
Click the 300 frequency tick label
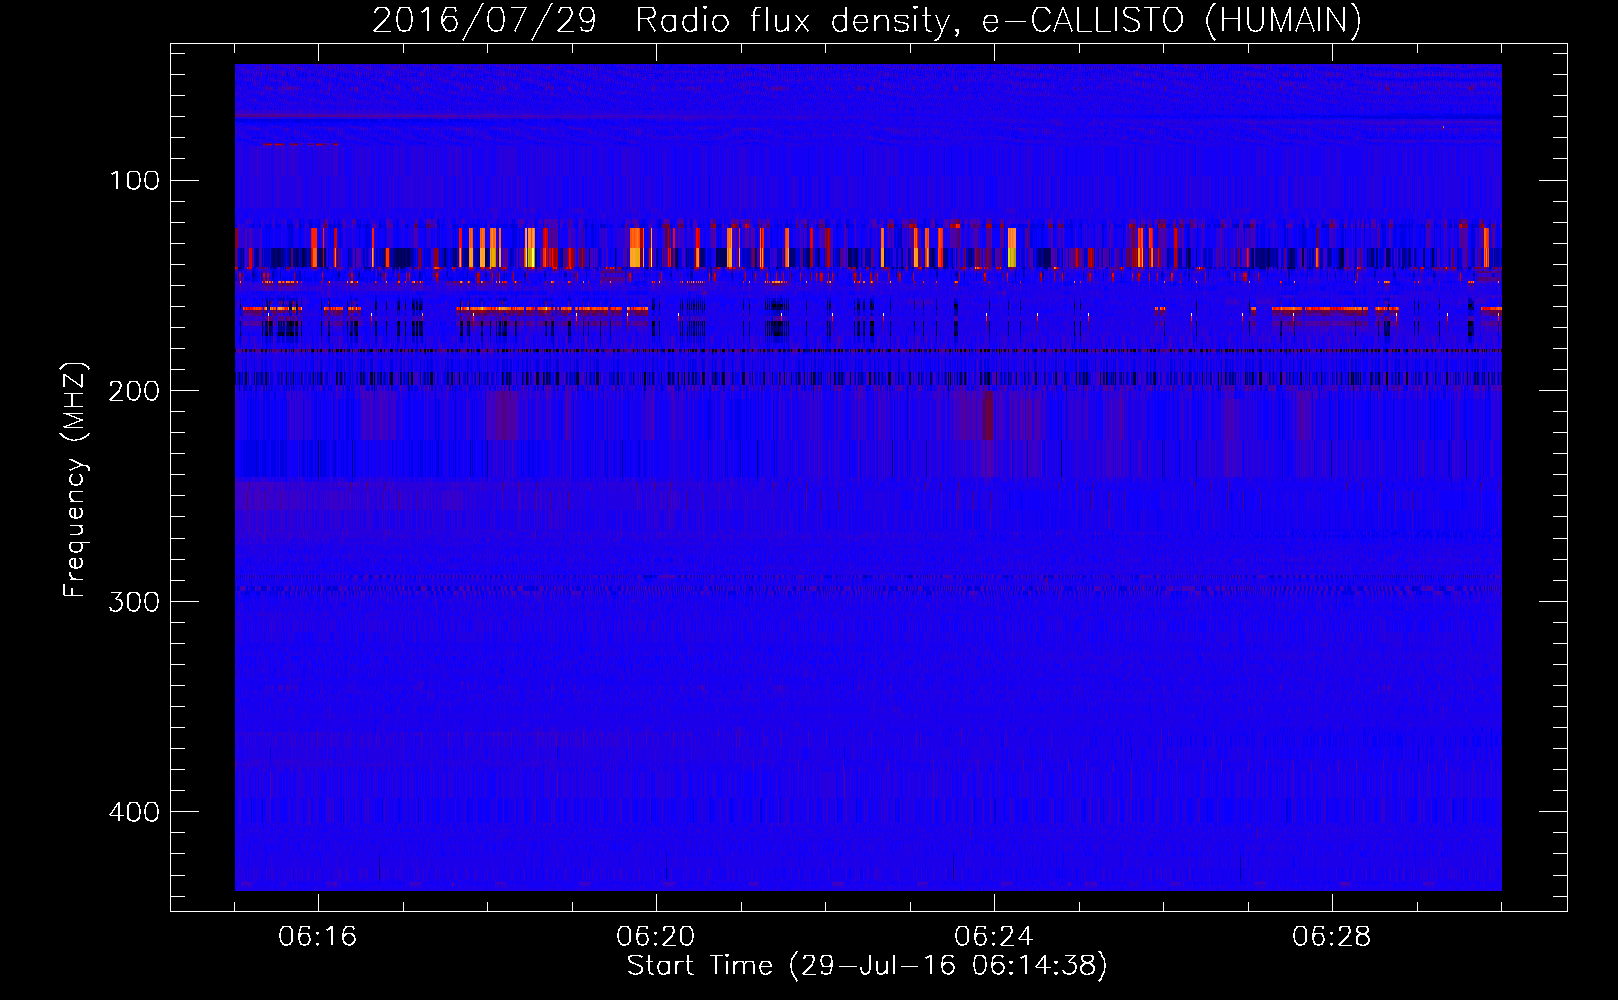[134, 601]
